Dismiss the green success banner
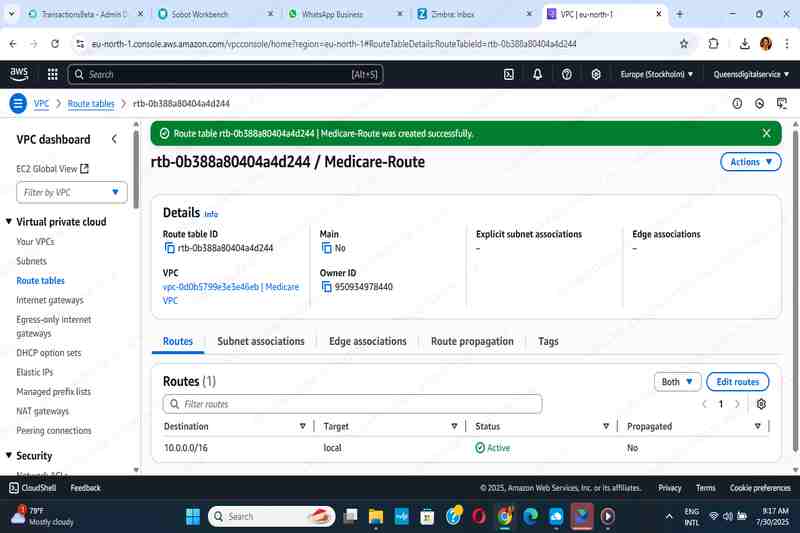Image resolution: width=800 pixels, height=533 pixels. tap(766, 133)
